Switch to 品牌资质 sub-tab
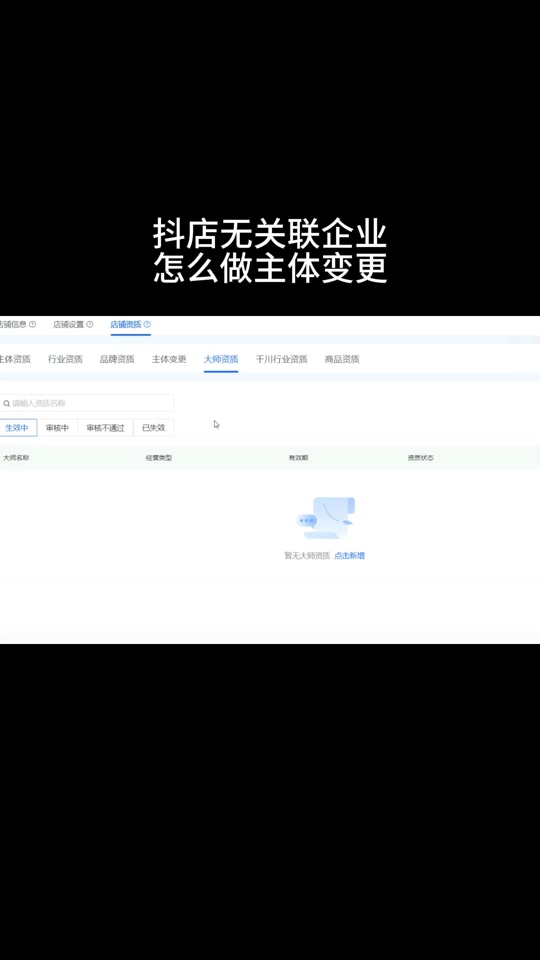The image size is (540, 960). point(117,359)
